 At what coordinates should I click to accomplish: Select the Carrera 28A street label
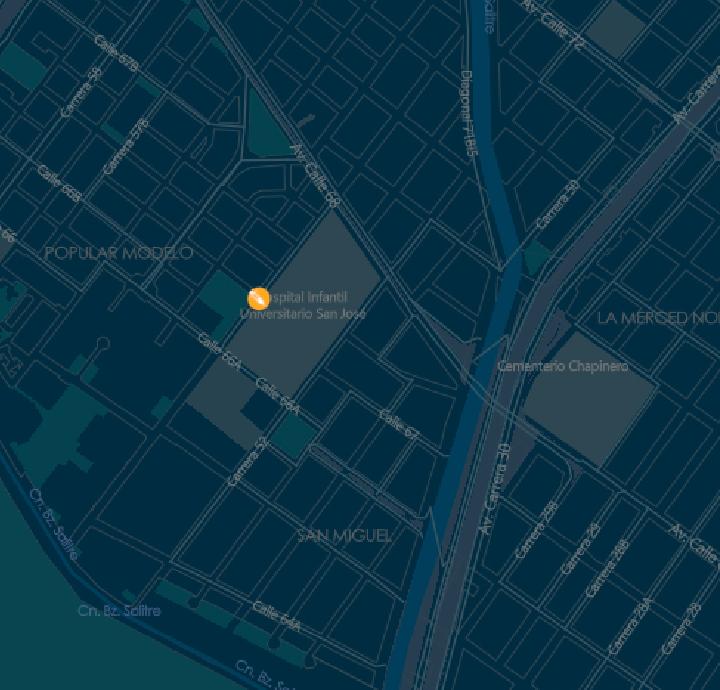tap(630, 626)
